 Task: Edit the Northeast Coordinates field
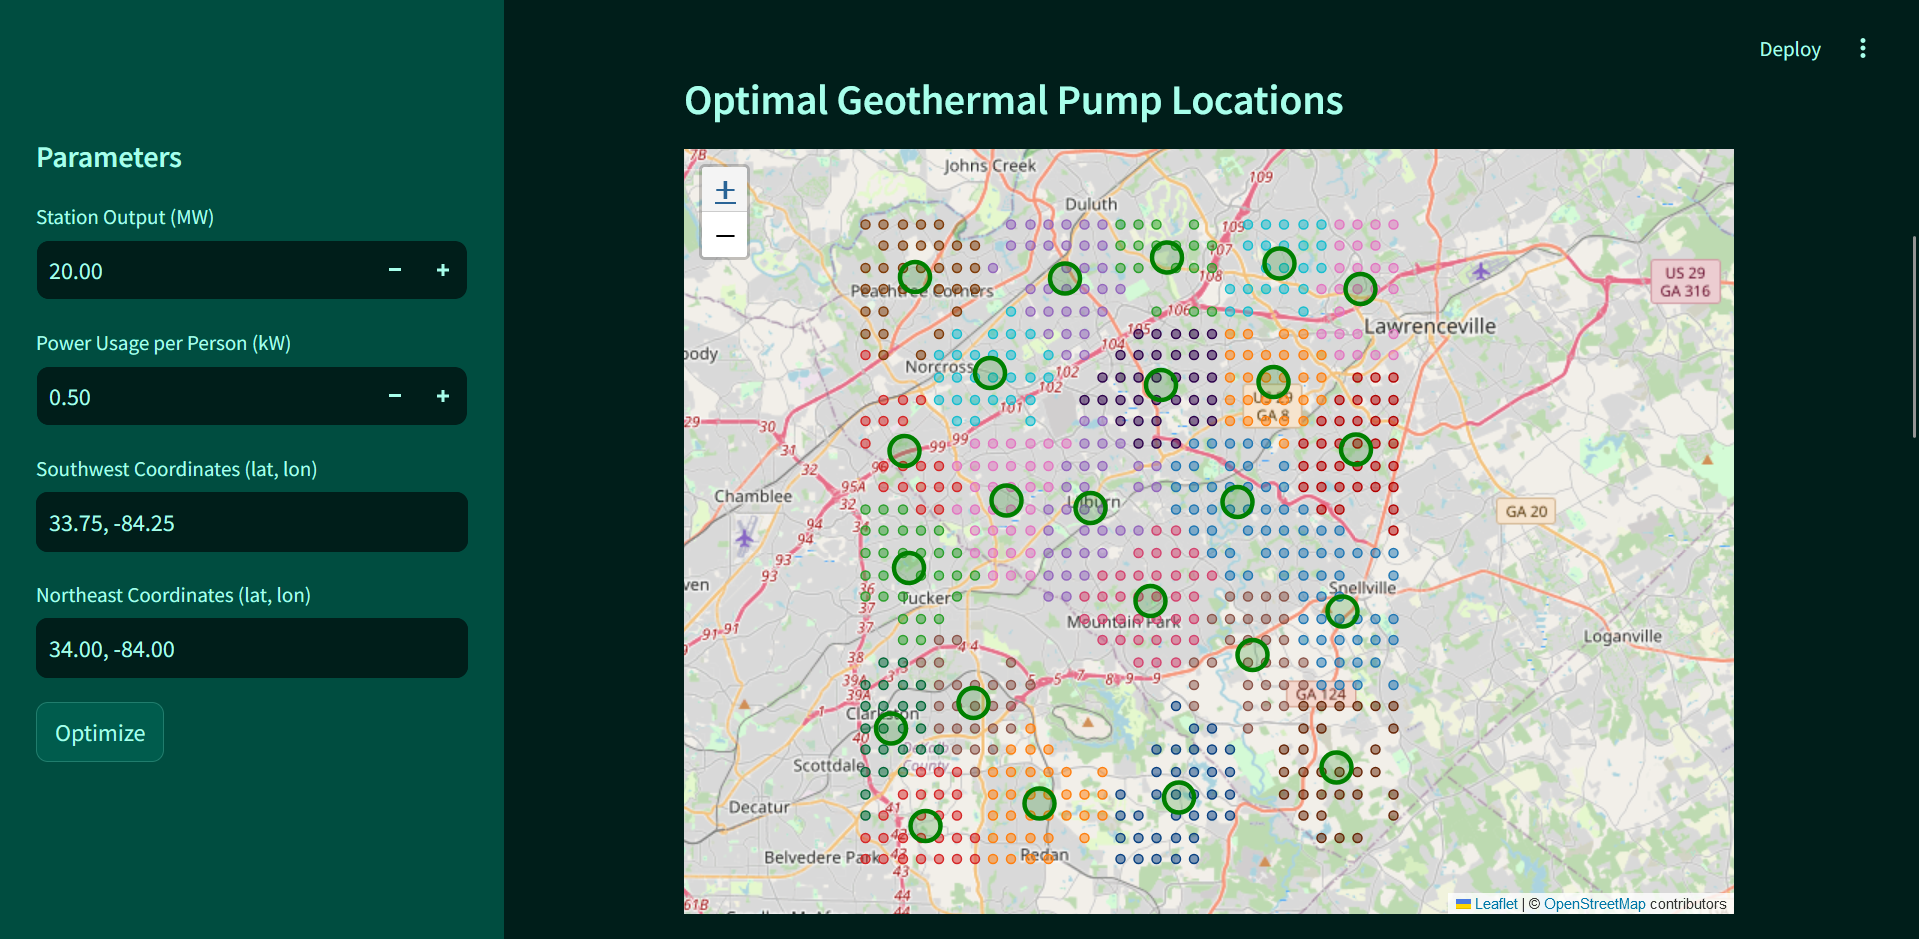click(x=252, y=648)
